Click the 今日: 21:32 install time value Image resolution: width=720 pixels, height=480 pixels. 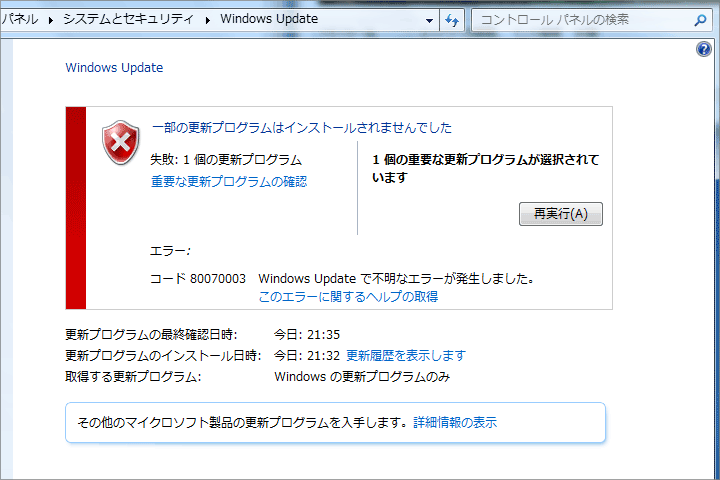pos(307,356)
